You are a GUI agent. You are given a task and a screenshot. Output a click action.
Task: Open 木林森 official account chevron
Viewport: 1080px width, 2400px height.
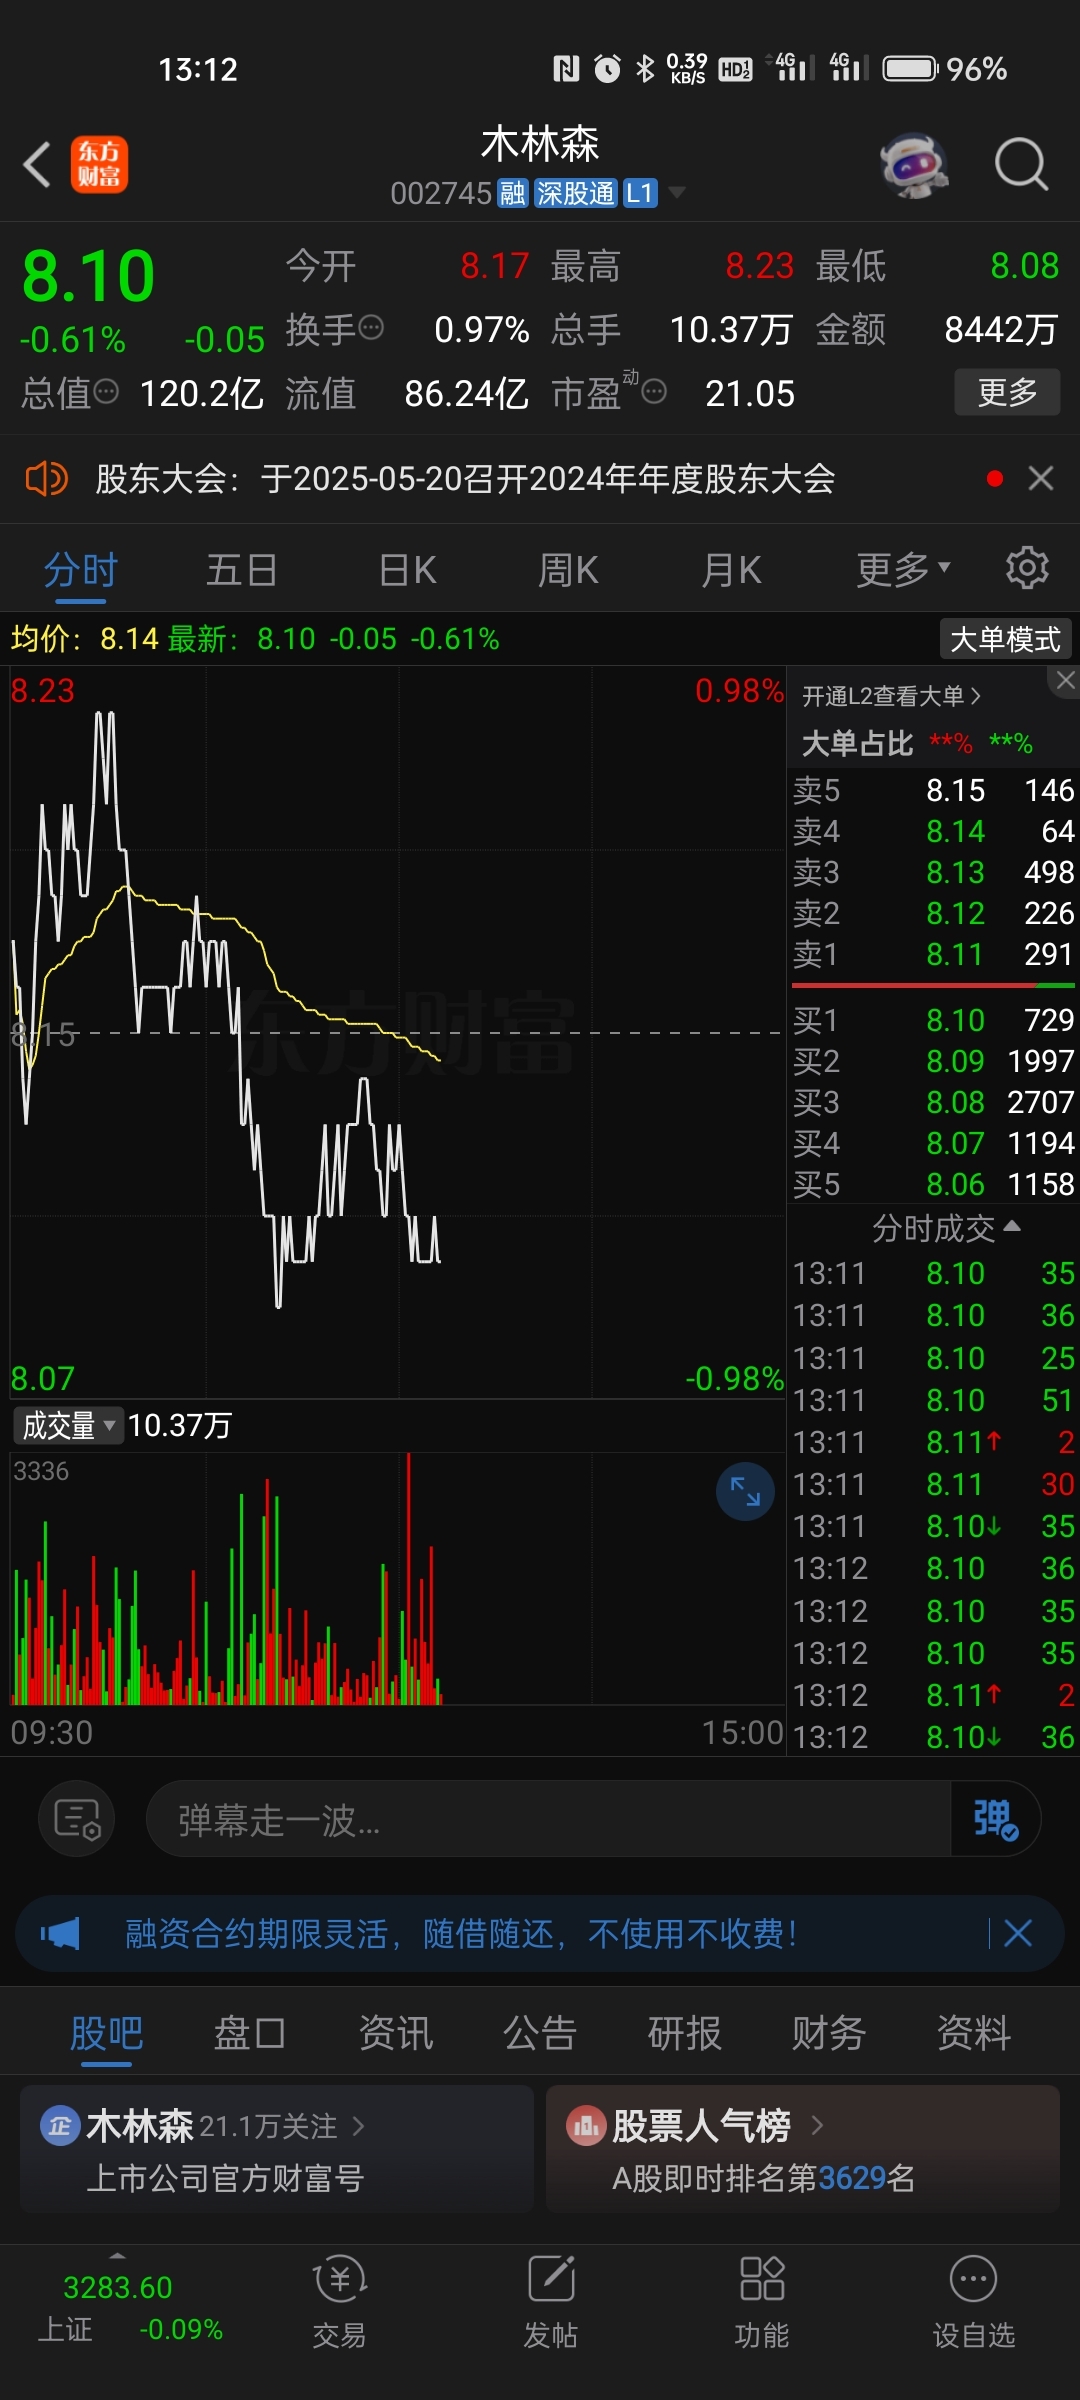[x=358, y=2126]
